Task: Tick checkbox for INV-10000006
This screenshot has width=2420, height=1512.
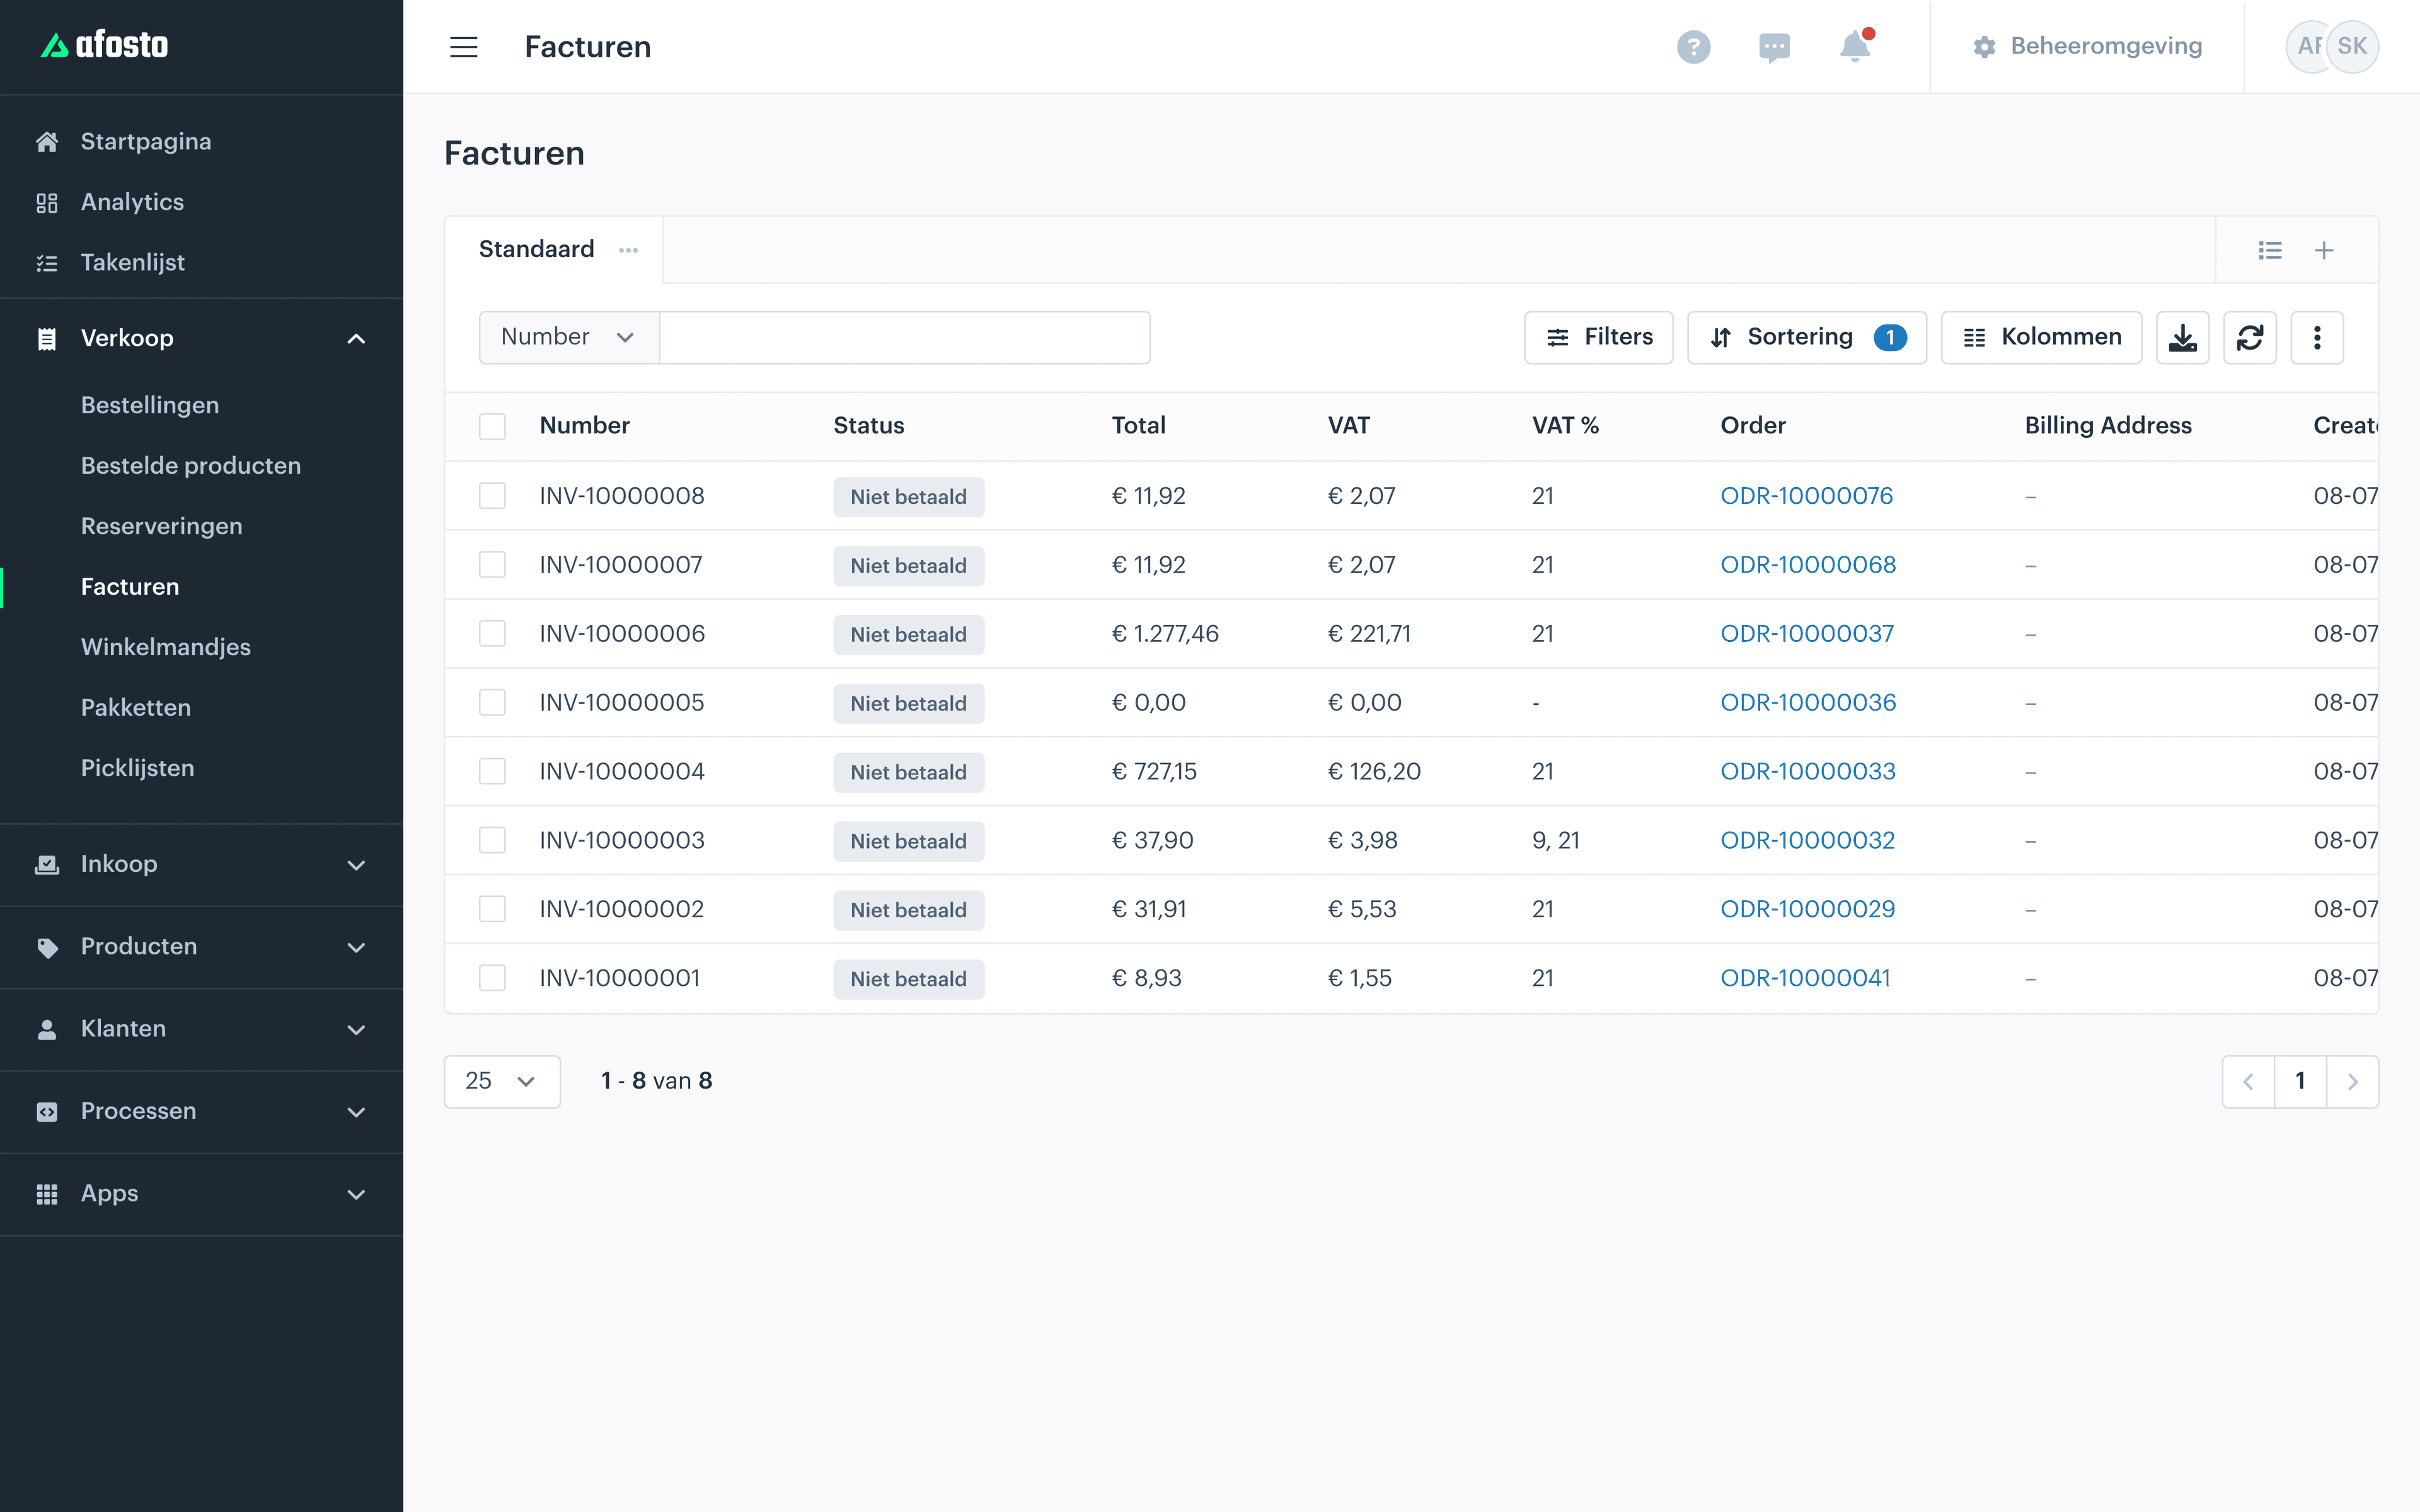Action: click(492, 634)
